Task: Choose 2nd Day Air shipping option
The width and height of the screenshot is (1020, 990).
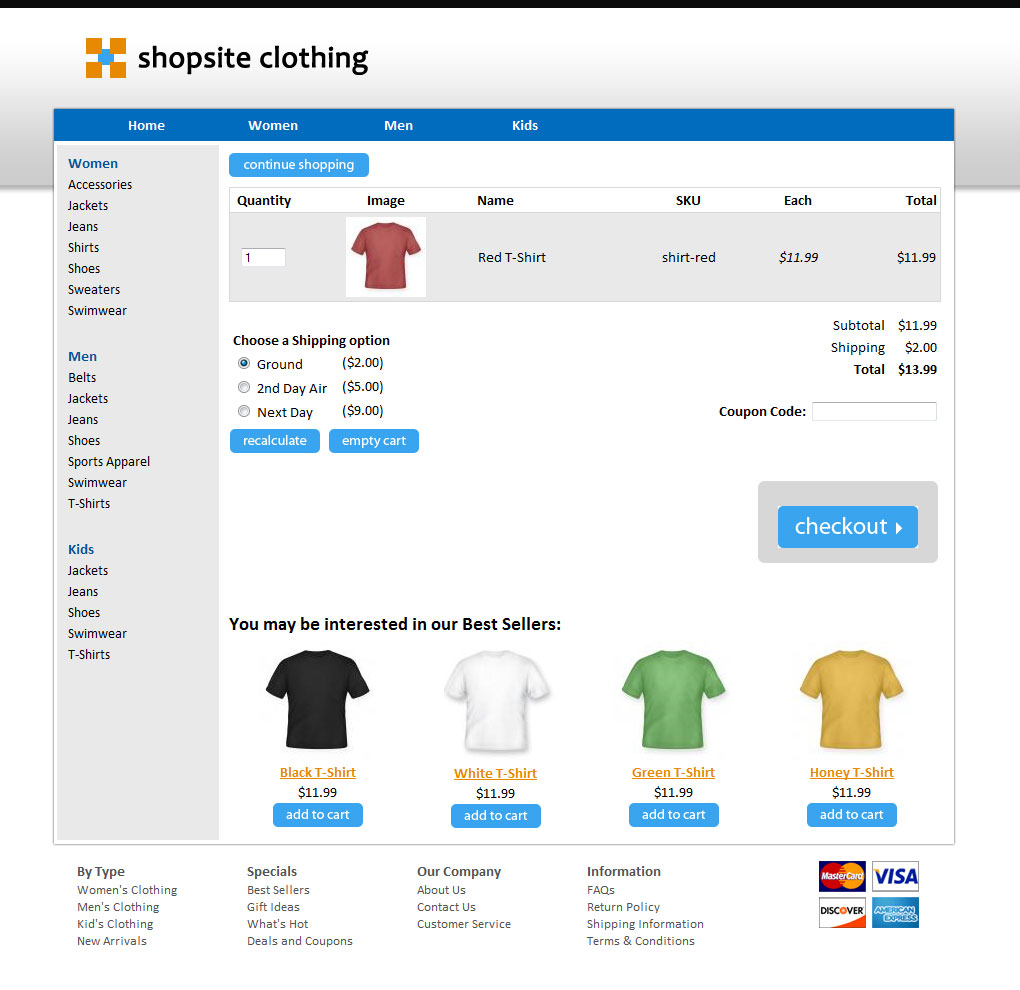Action: click(244, 387)
